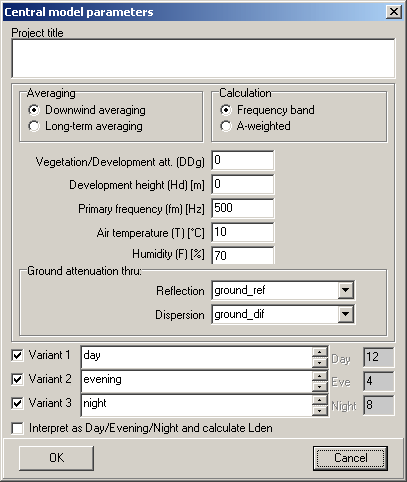
Task: Click the Cancel button
Action: pyautogui.click(x=350, y=458)
